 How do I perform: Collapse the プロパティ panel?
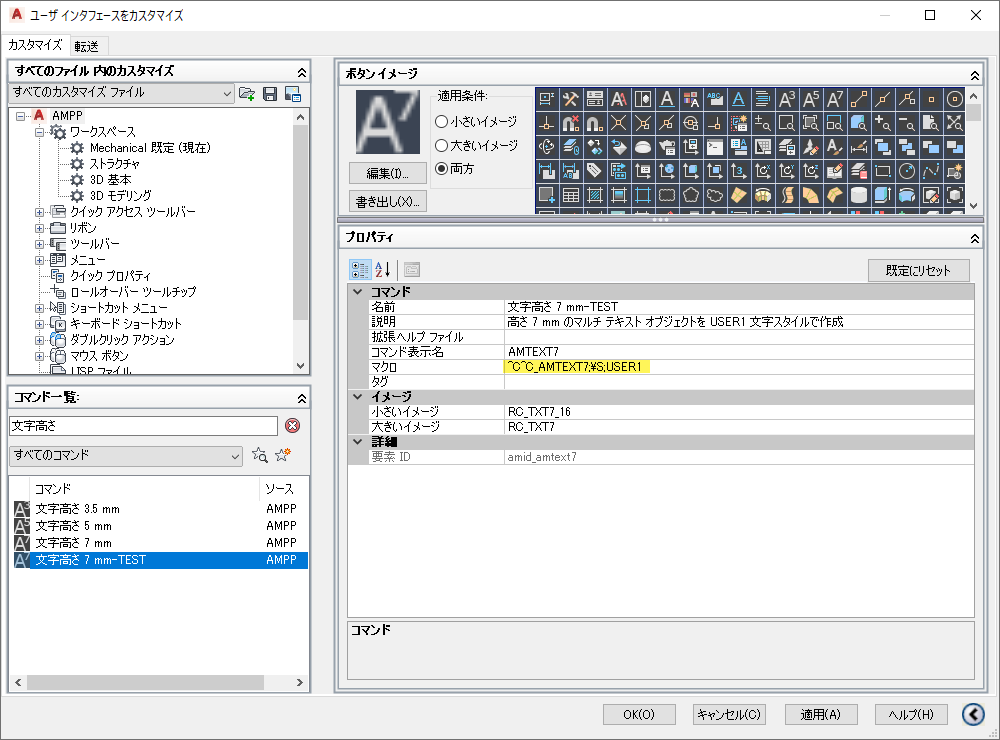point(974,239)
